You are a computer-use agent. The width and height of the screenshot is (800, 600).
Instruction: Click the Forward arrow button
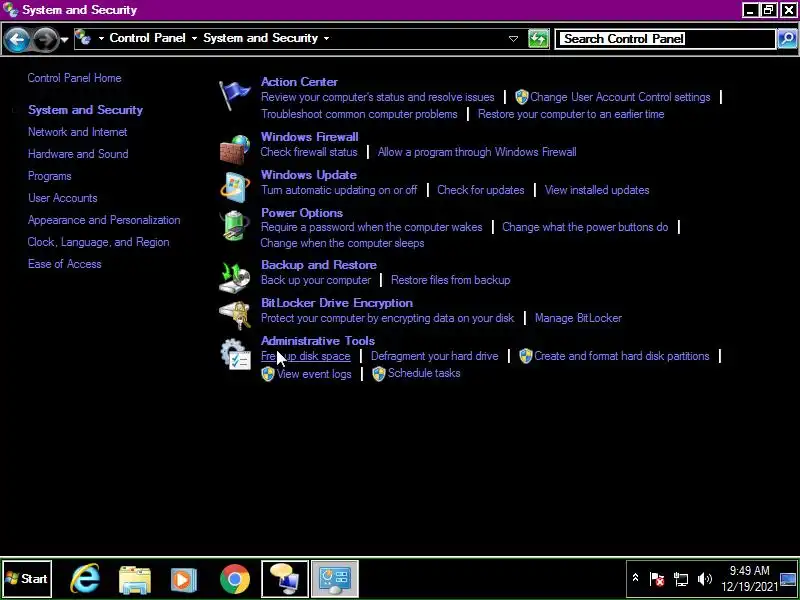point(45,39)
